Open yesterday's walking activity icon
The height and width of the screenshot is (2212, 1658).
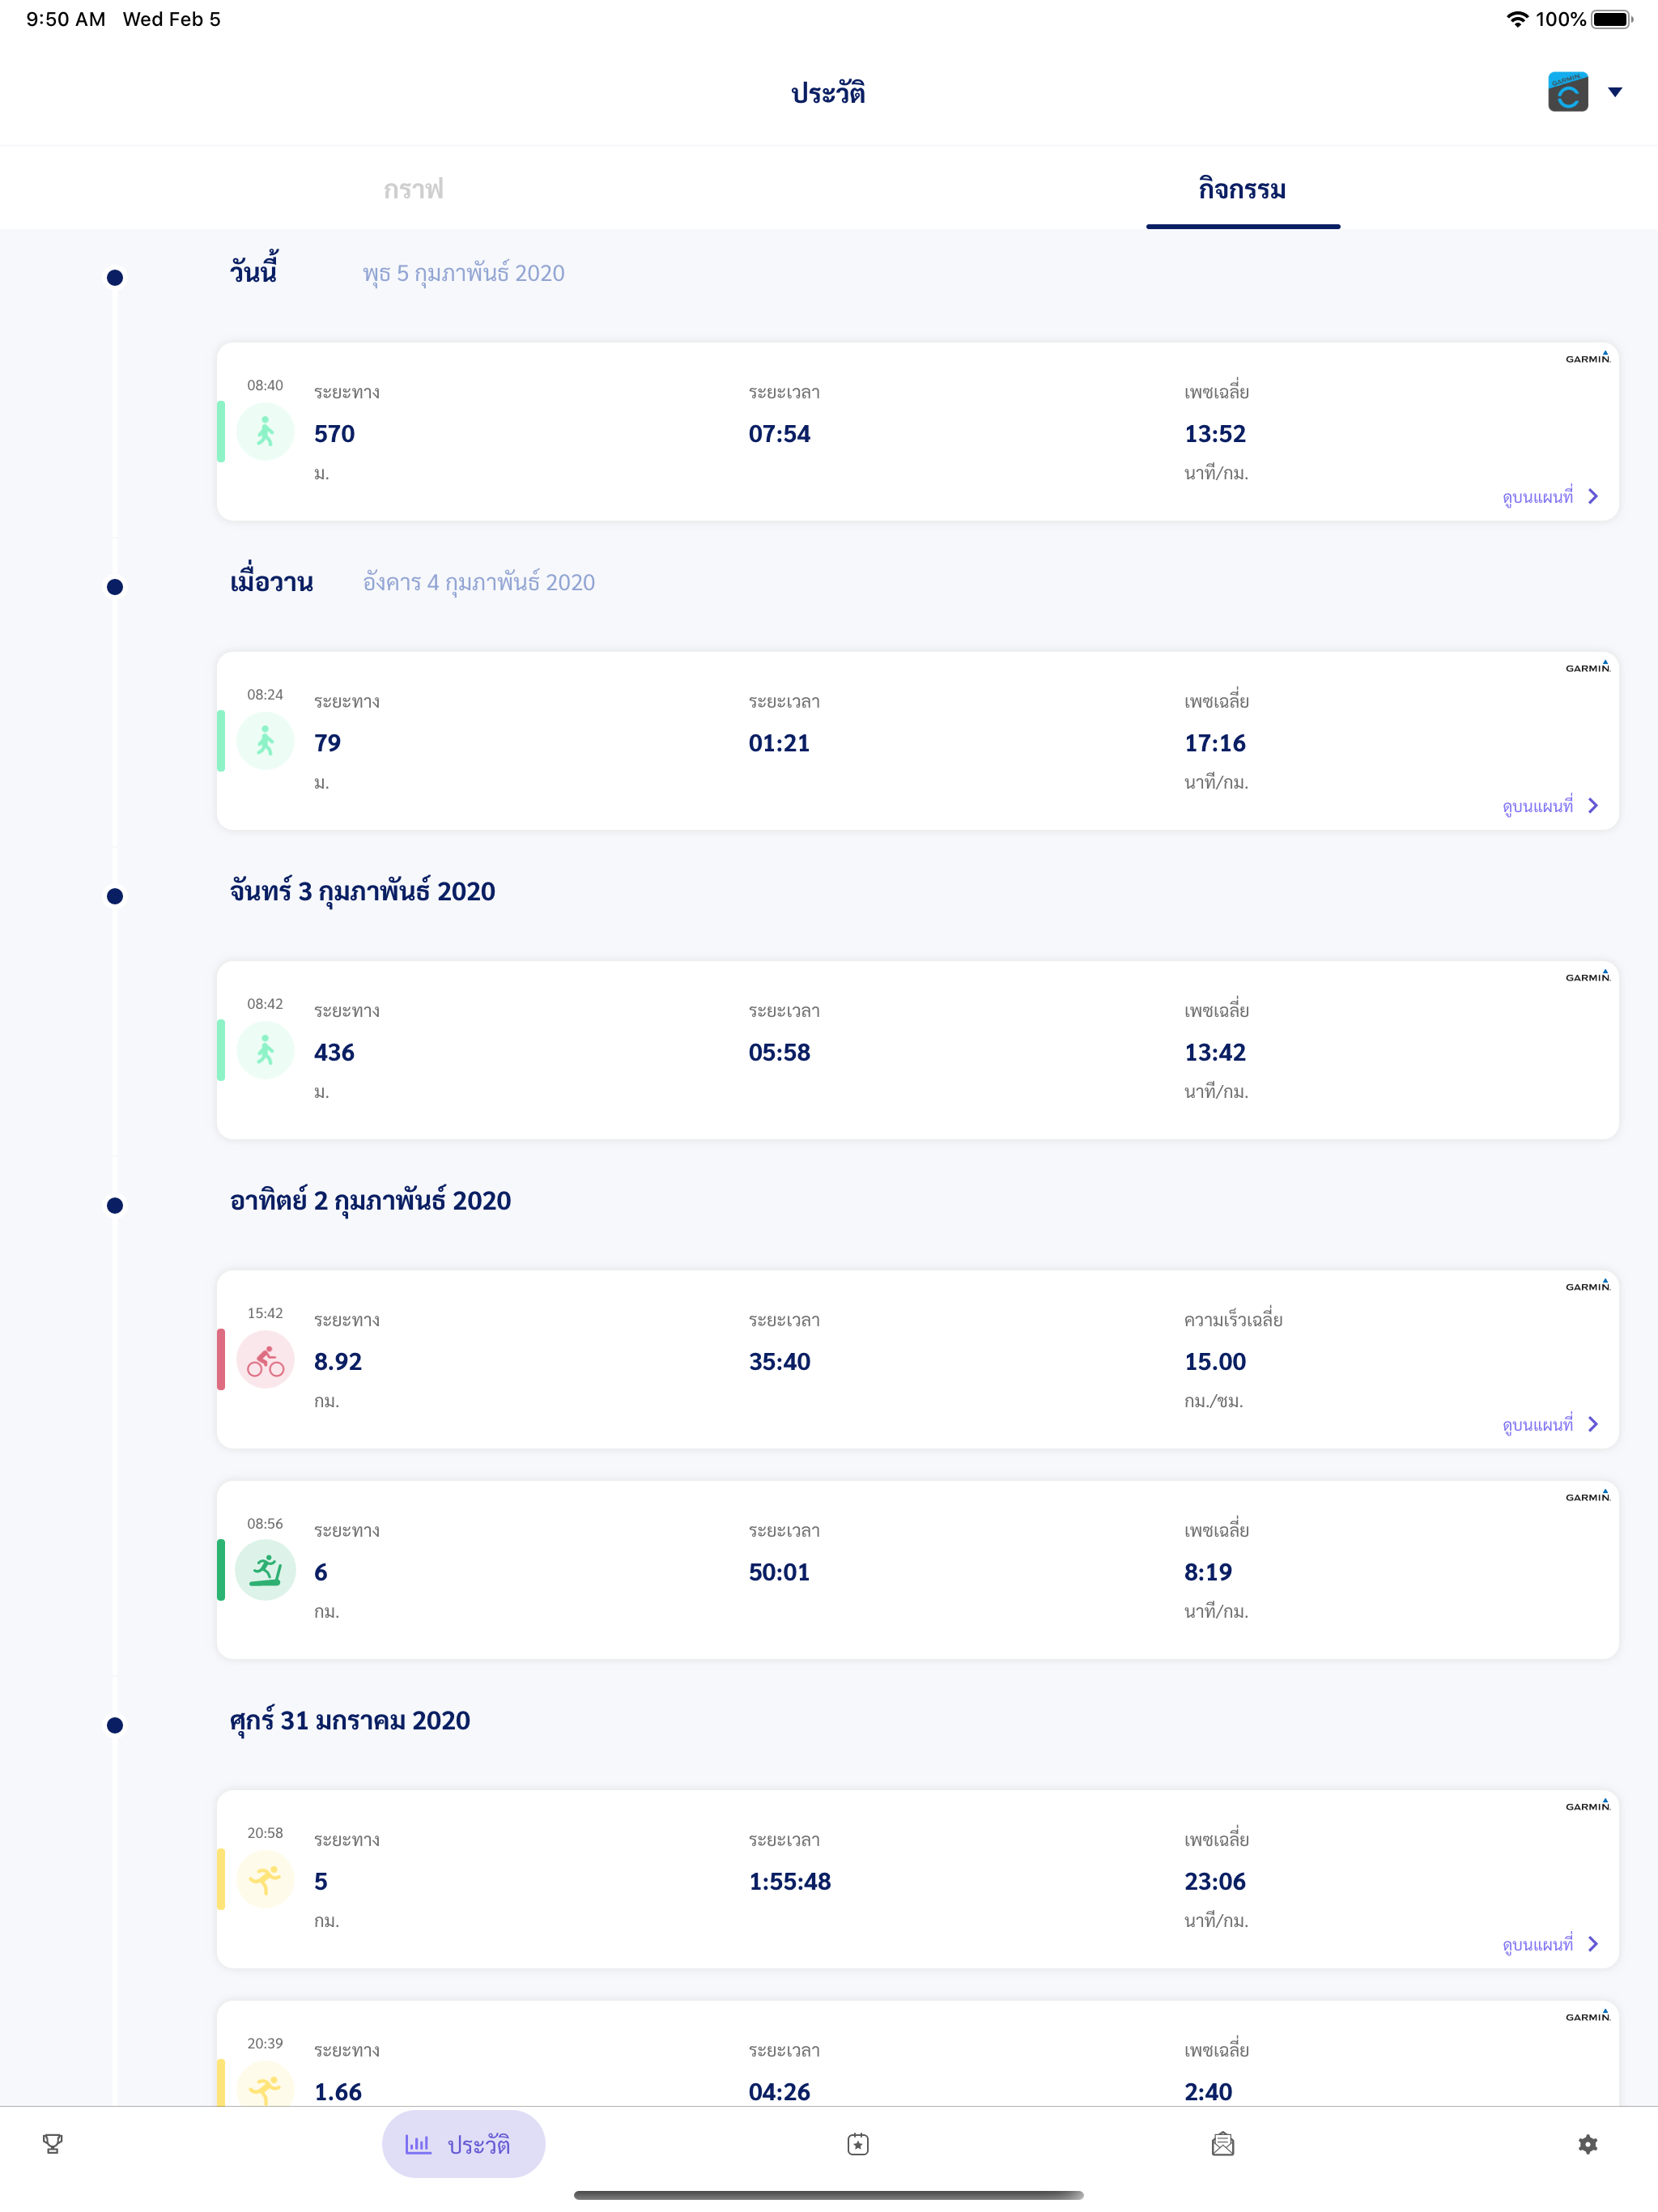pos(265,742)
